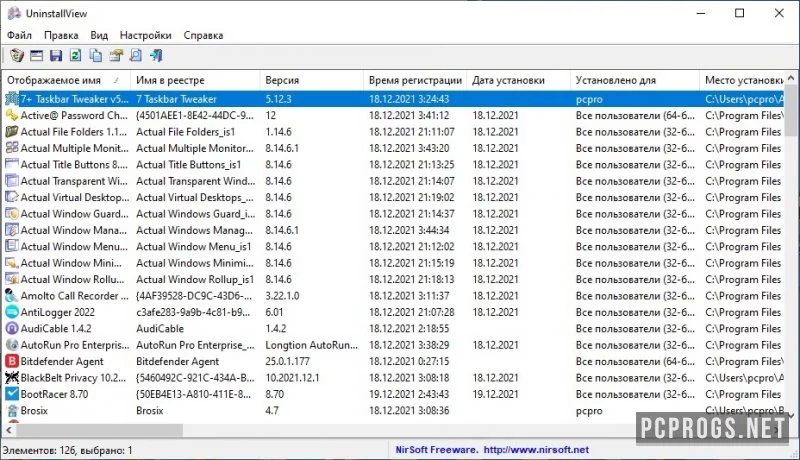This screenshot has height=460, width=800.
Task: Open the Правка menu
Action: coord(61,35)
